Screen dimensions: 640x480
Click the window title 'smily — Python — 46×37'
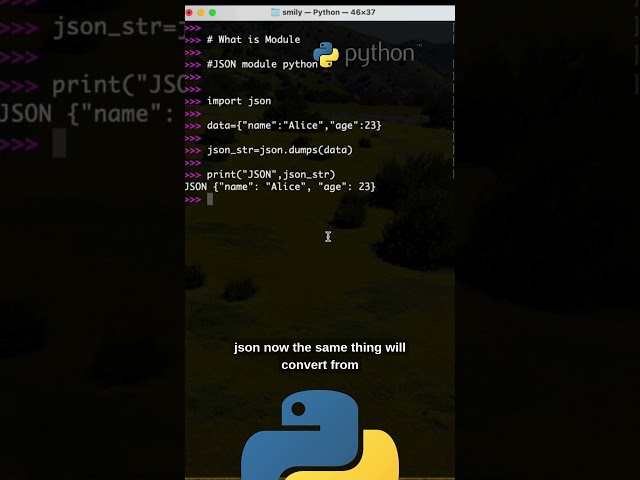click(329, 12)
